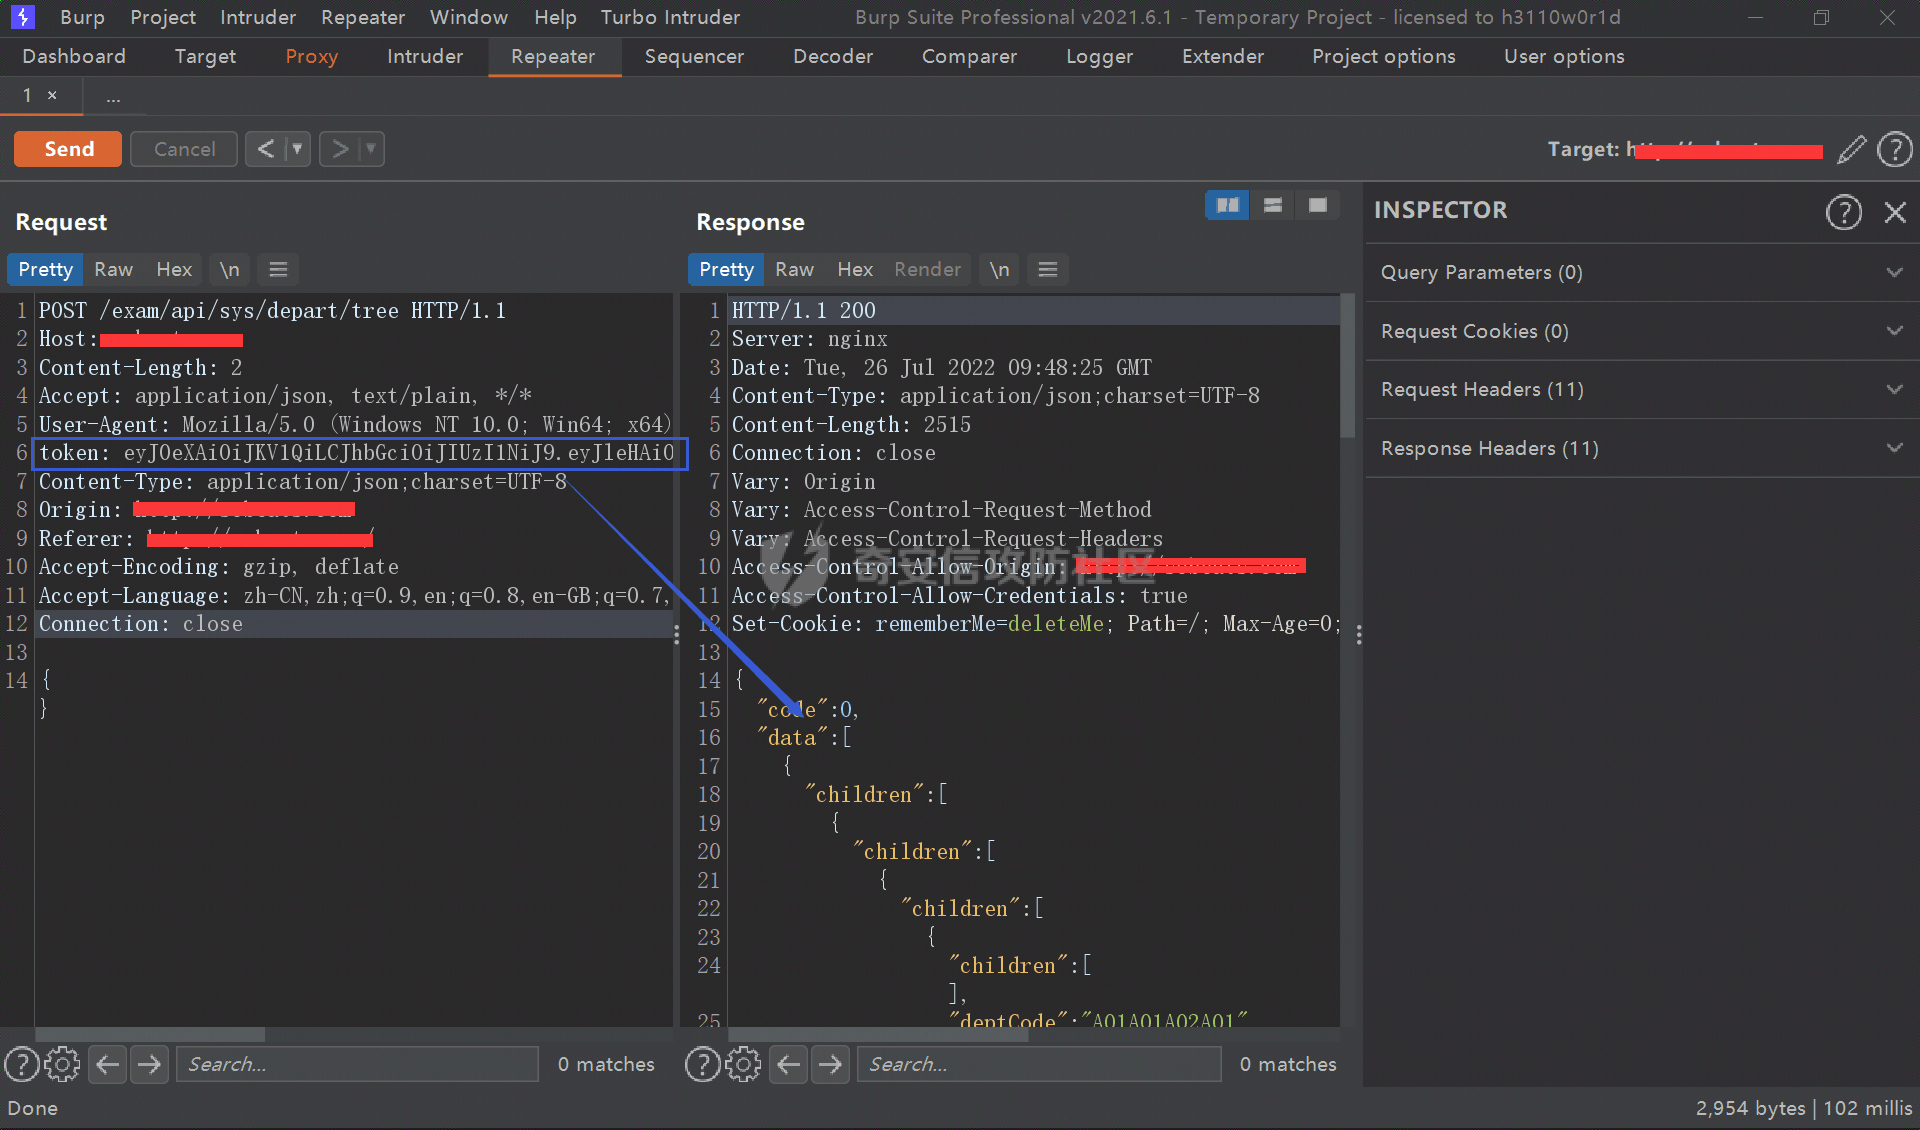Switch to the Extender tab
The width and height of the screenshot is (1920, 1130).
tap(1223, 56)
